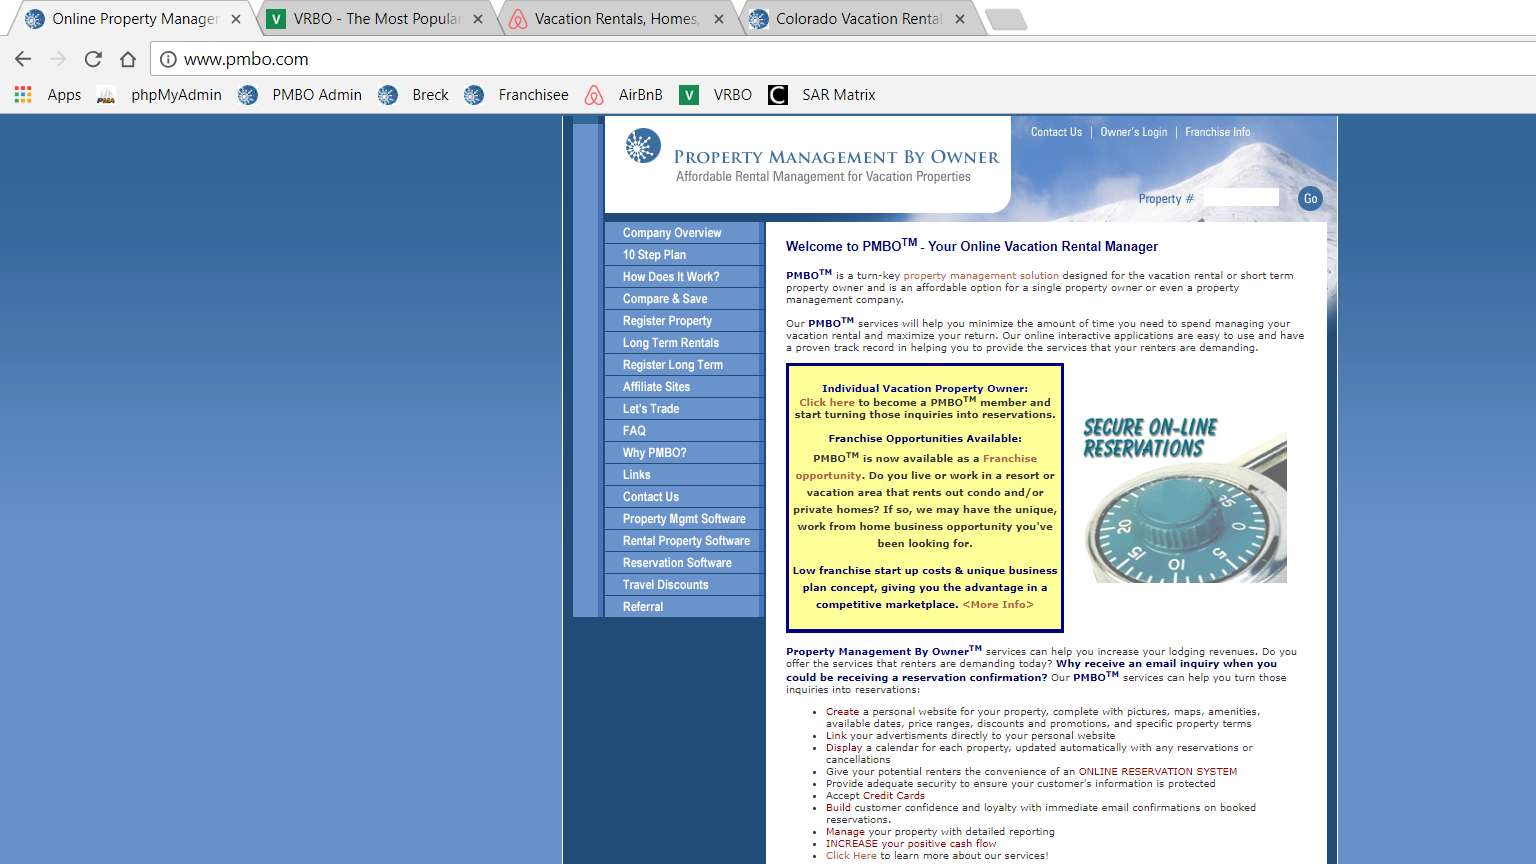Click the PMBO snowflake logo

click(x=643, y=146)
